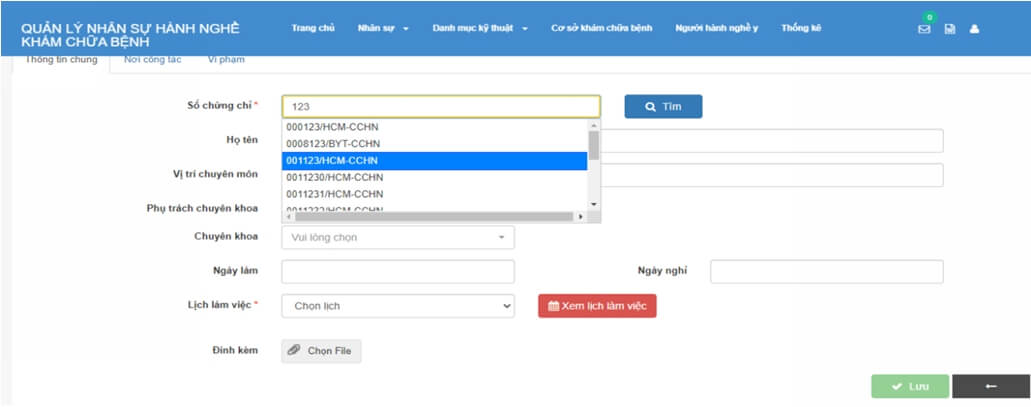Open the mail notifications icon
The height and width of the screenshot is (407, 1031).
click(x=924, y=29)
